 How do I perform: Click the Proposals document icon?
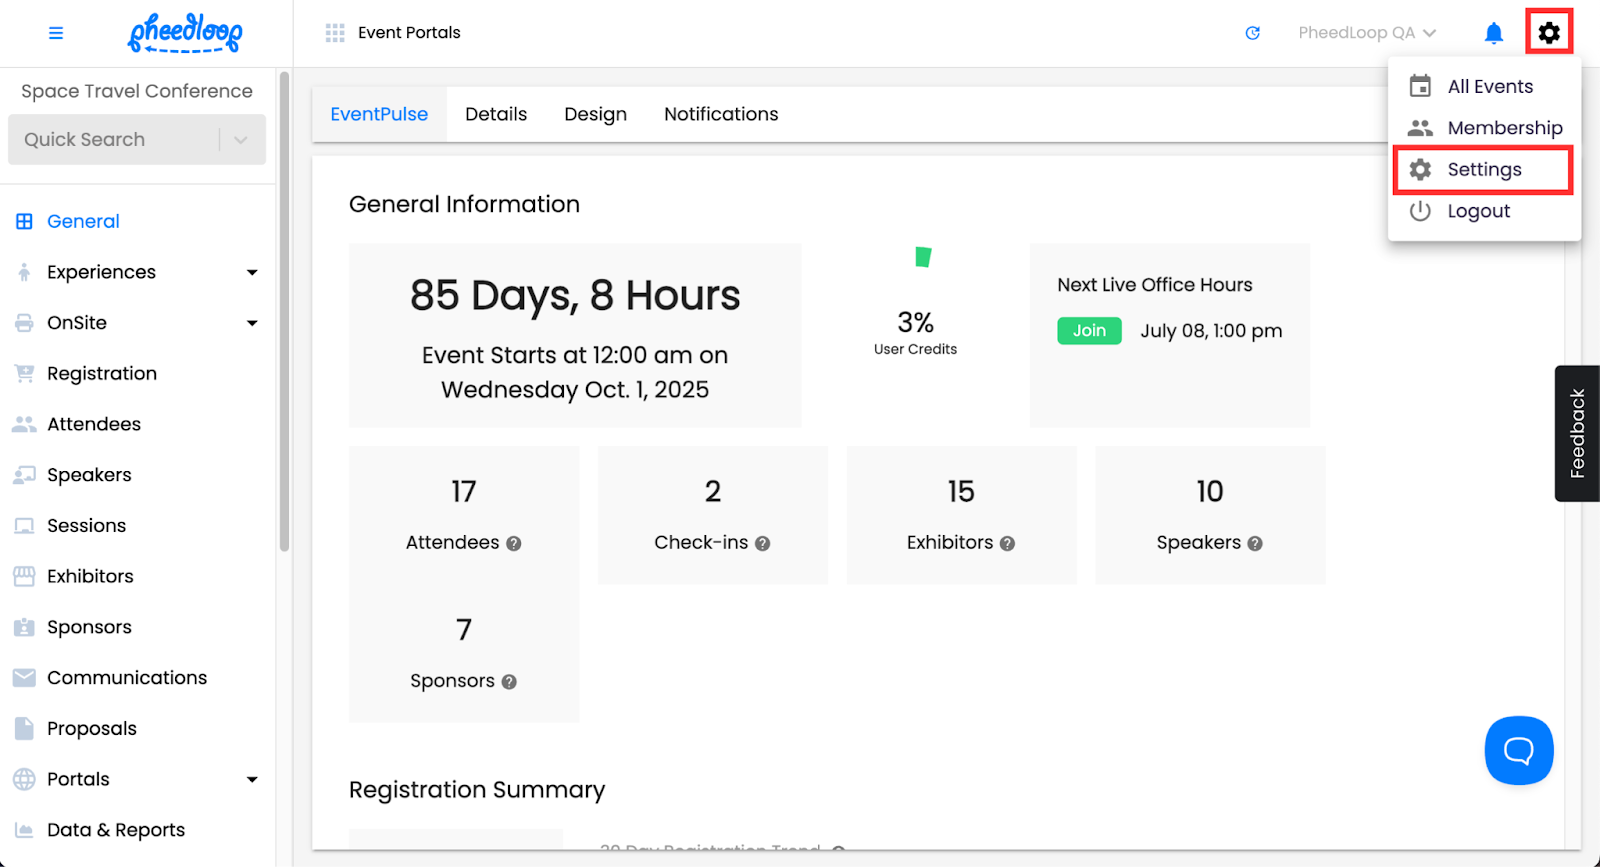[24, 729]
